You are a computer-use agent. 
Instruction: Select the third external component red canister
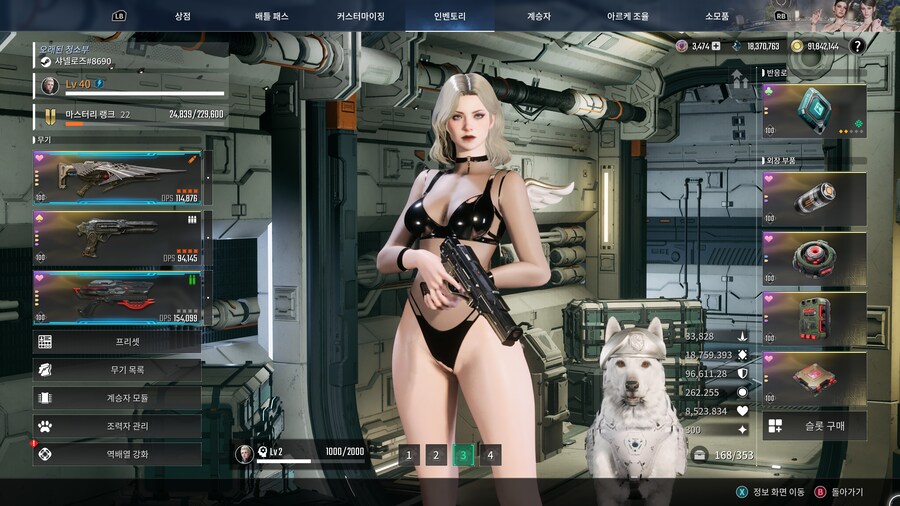click(814, 318)
